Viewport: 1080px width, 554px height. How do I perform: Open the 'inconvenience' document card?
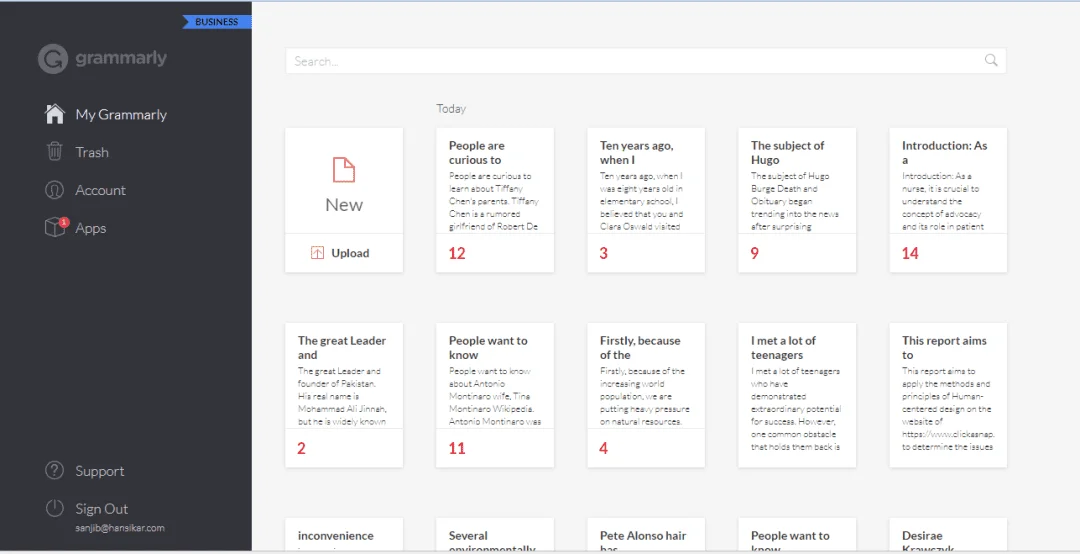[x=344, y=535]
